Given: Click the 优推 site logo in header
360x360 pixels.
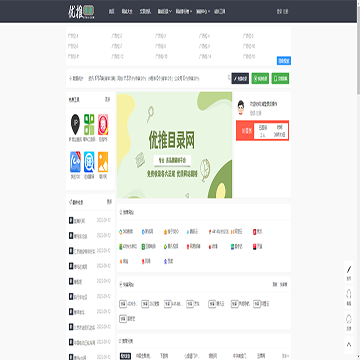Looking at the screenshot, I should (81, 11).
